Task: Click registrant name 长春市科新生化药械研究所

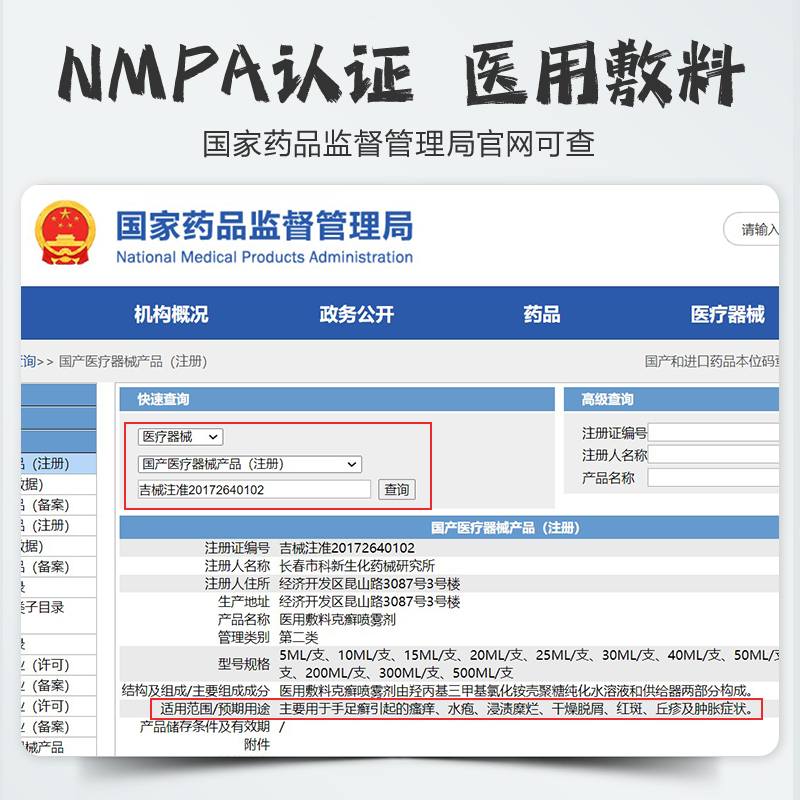Action: pos(357,566)
